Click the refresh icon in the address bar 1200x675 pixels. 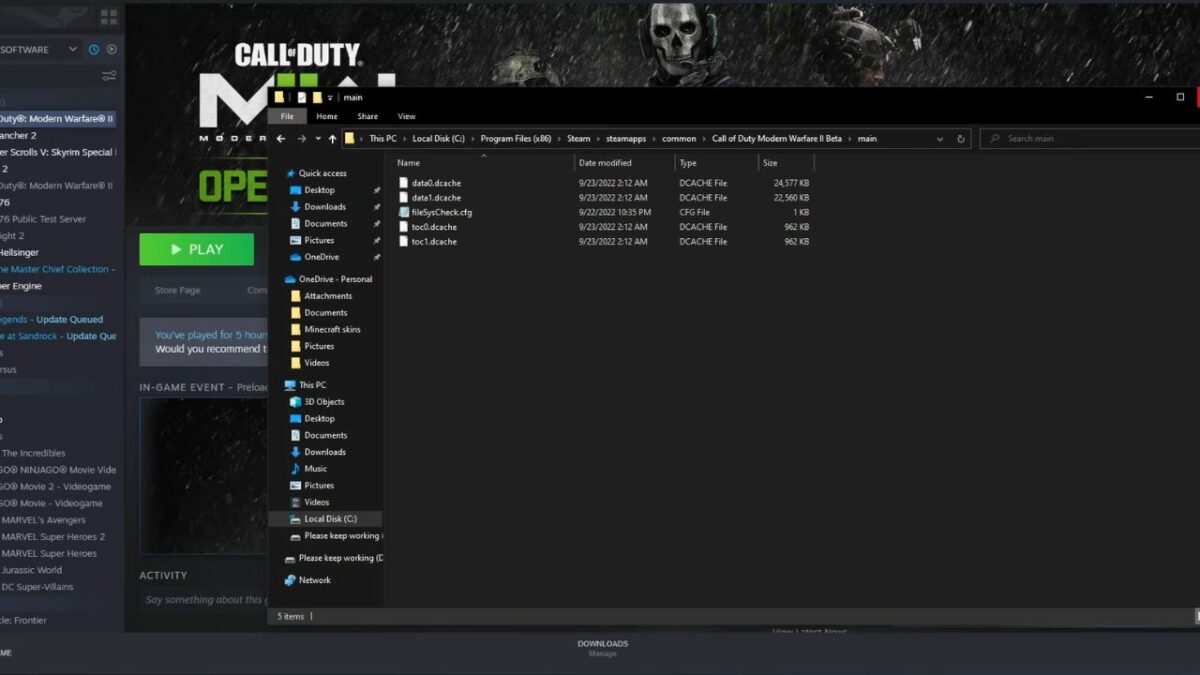point(960,139)
